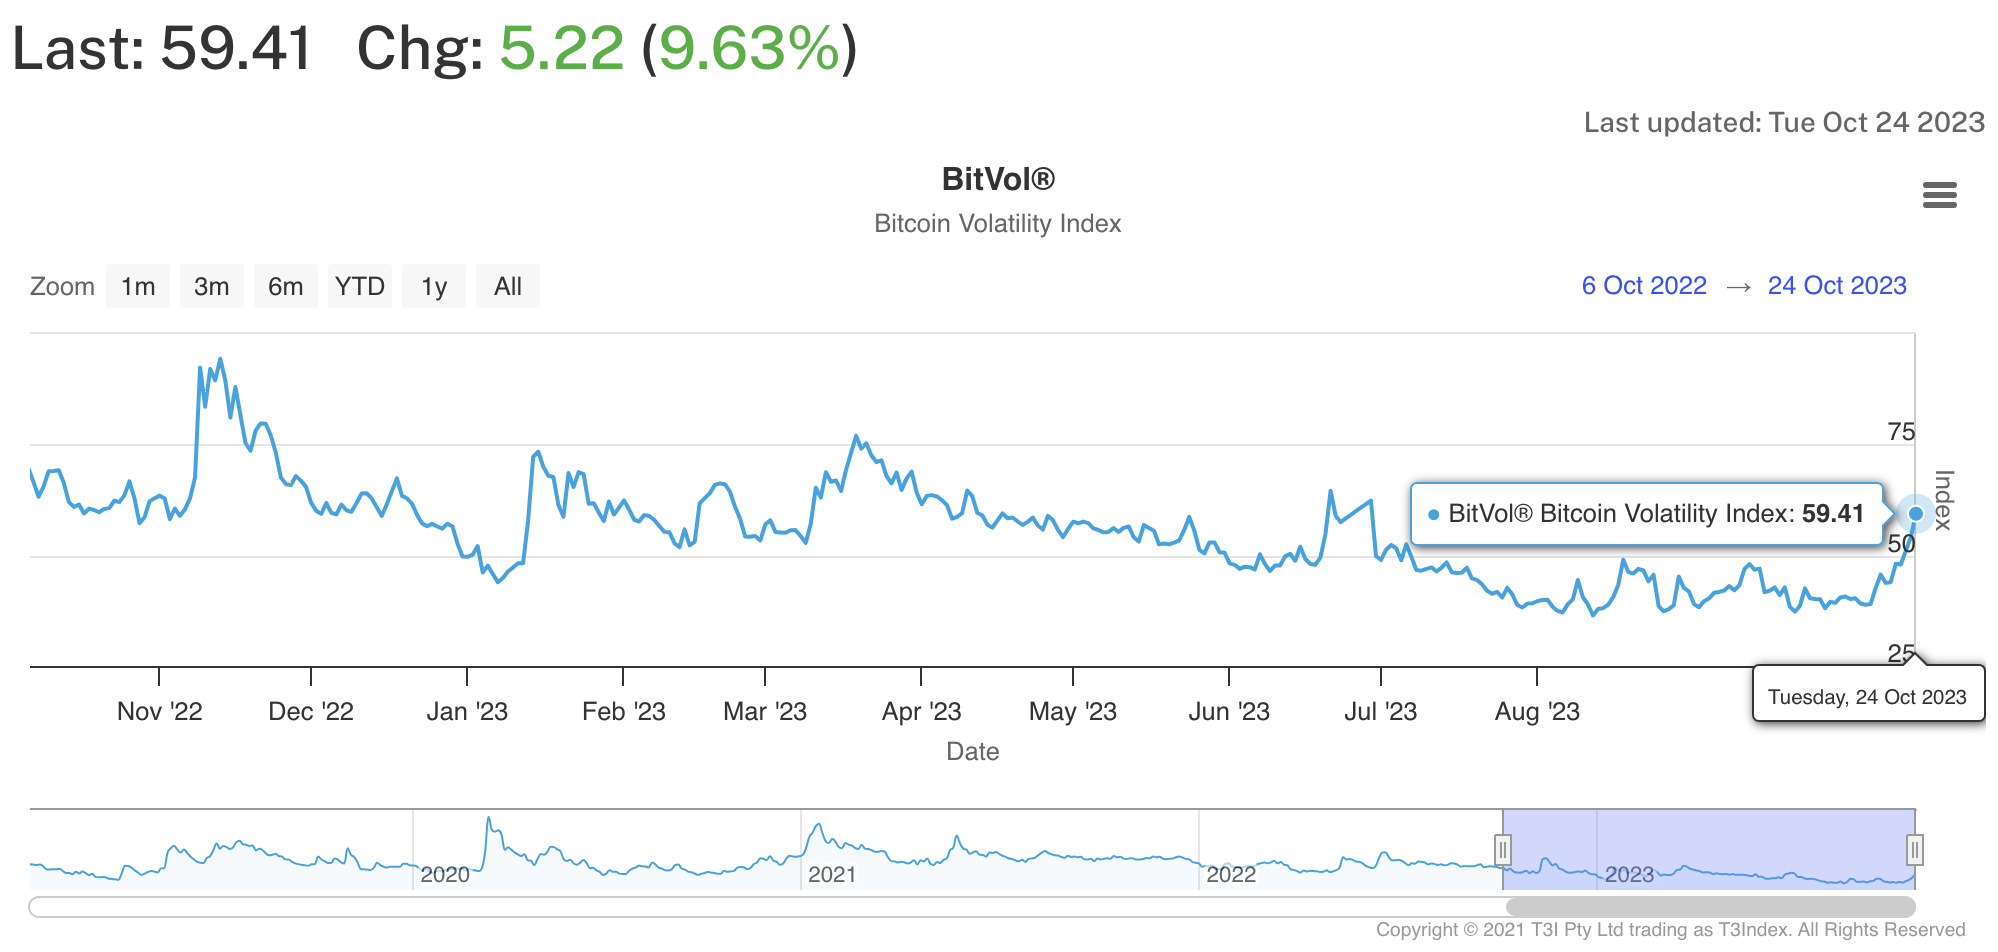Edit the 24 Oct 2023 end date
Screen dimensions: 1998x952
1836,286
